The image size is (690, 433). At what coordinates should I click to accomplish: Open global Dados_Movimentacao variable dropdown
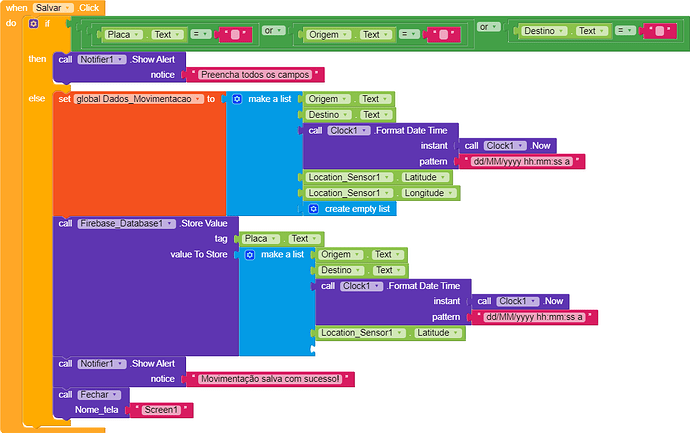[139, 99]
